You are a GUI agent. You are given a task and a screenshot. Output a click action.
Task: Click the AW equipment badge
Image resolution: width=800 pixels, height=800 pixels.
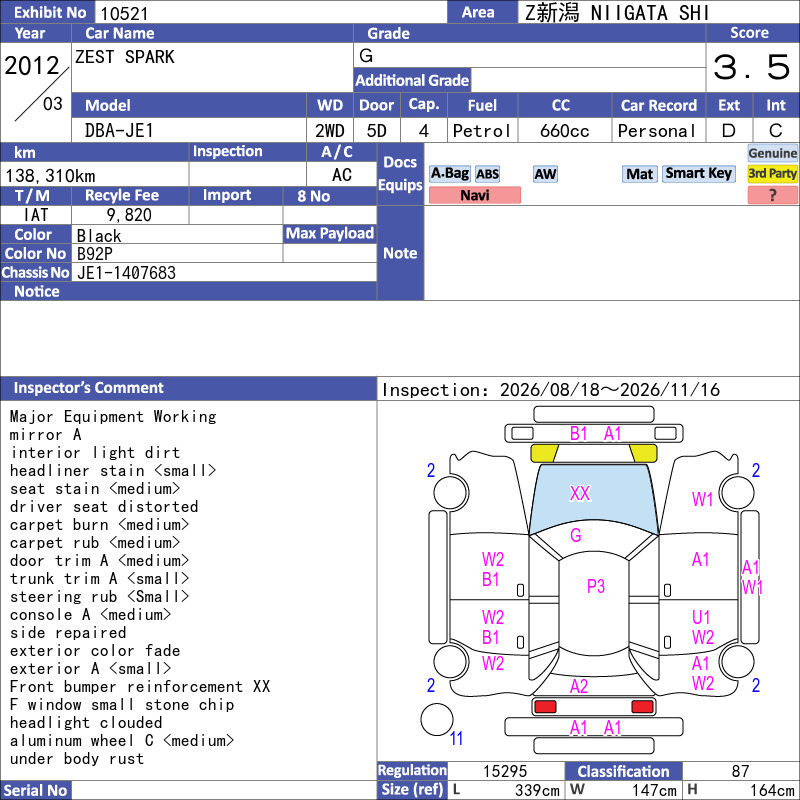(545, 174)
